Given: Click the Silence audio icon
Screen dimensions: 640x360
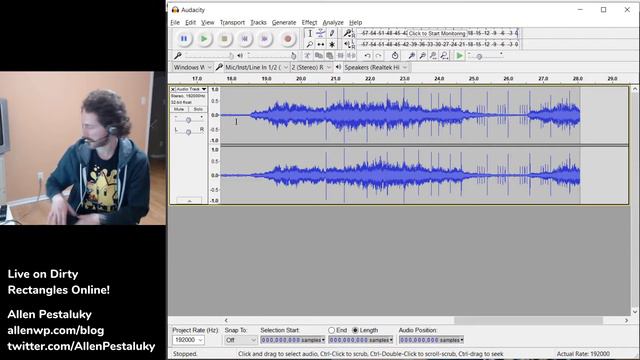Looking at the screenshot, I should coord(351,56).
